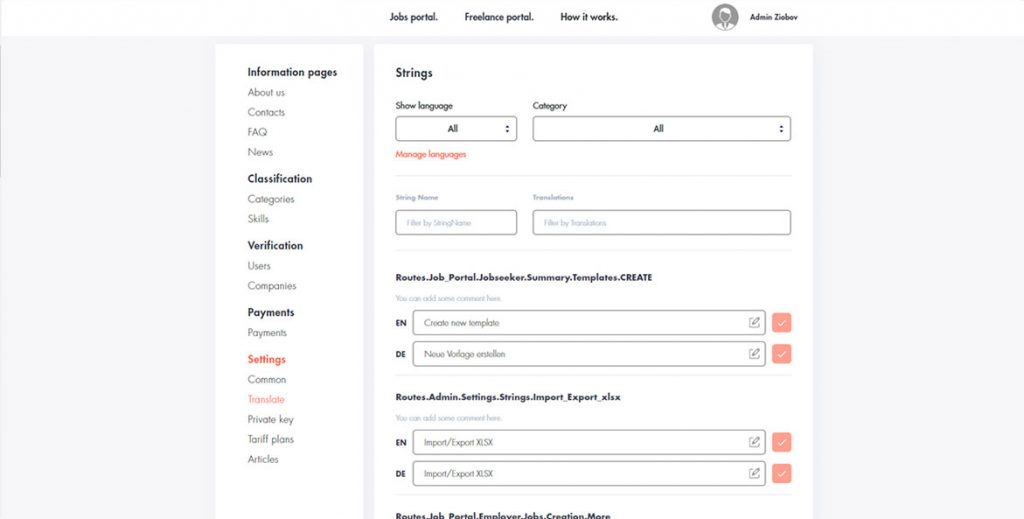This screenshot has height=519, width=1024.
Task: Confirm DE 'Neue Vorlage erstellen' with checkmark button
Action: click(x=782, y=354)
